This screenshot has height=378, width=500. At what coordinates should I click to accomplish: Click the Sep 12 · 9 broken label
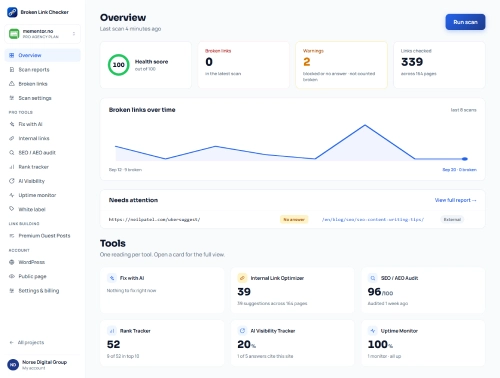[125, 170]
